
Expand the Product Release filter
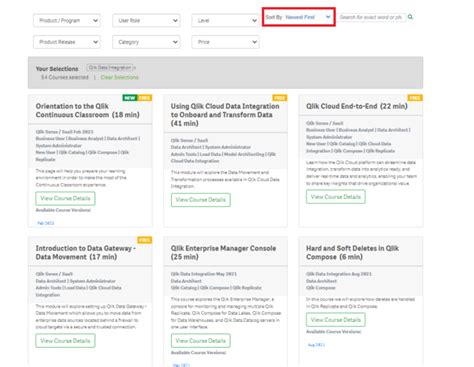click(x=67, y=42)
